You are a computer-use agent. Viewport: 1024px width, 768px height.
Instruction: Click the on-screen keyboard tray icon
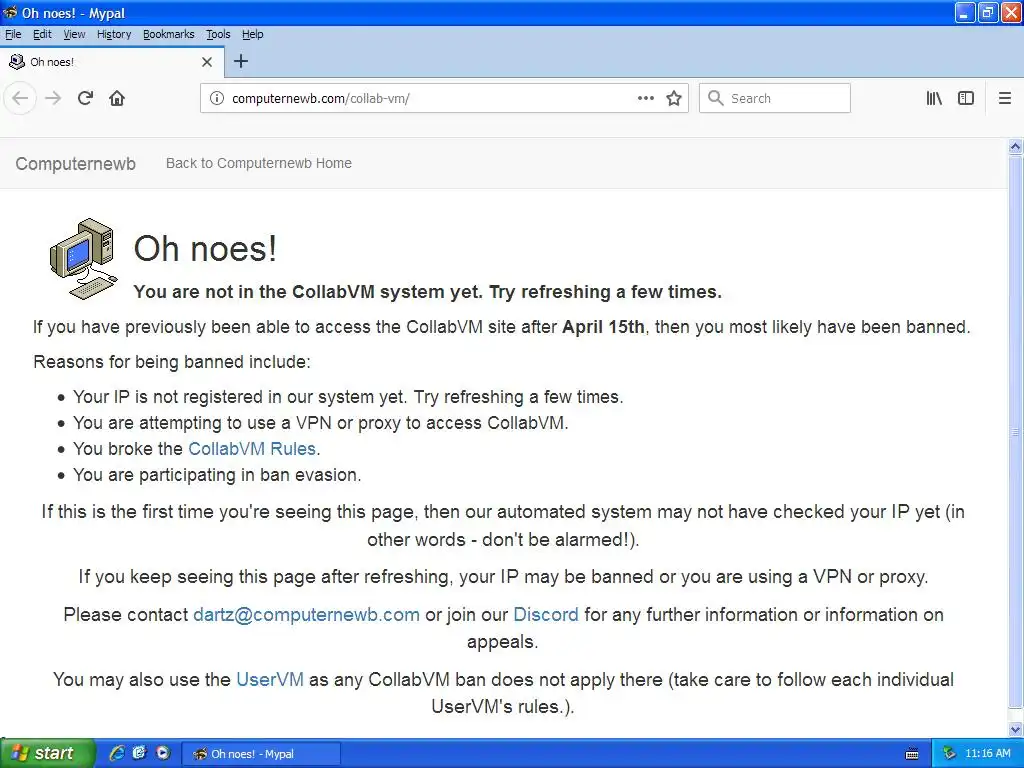coord(912,754)
